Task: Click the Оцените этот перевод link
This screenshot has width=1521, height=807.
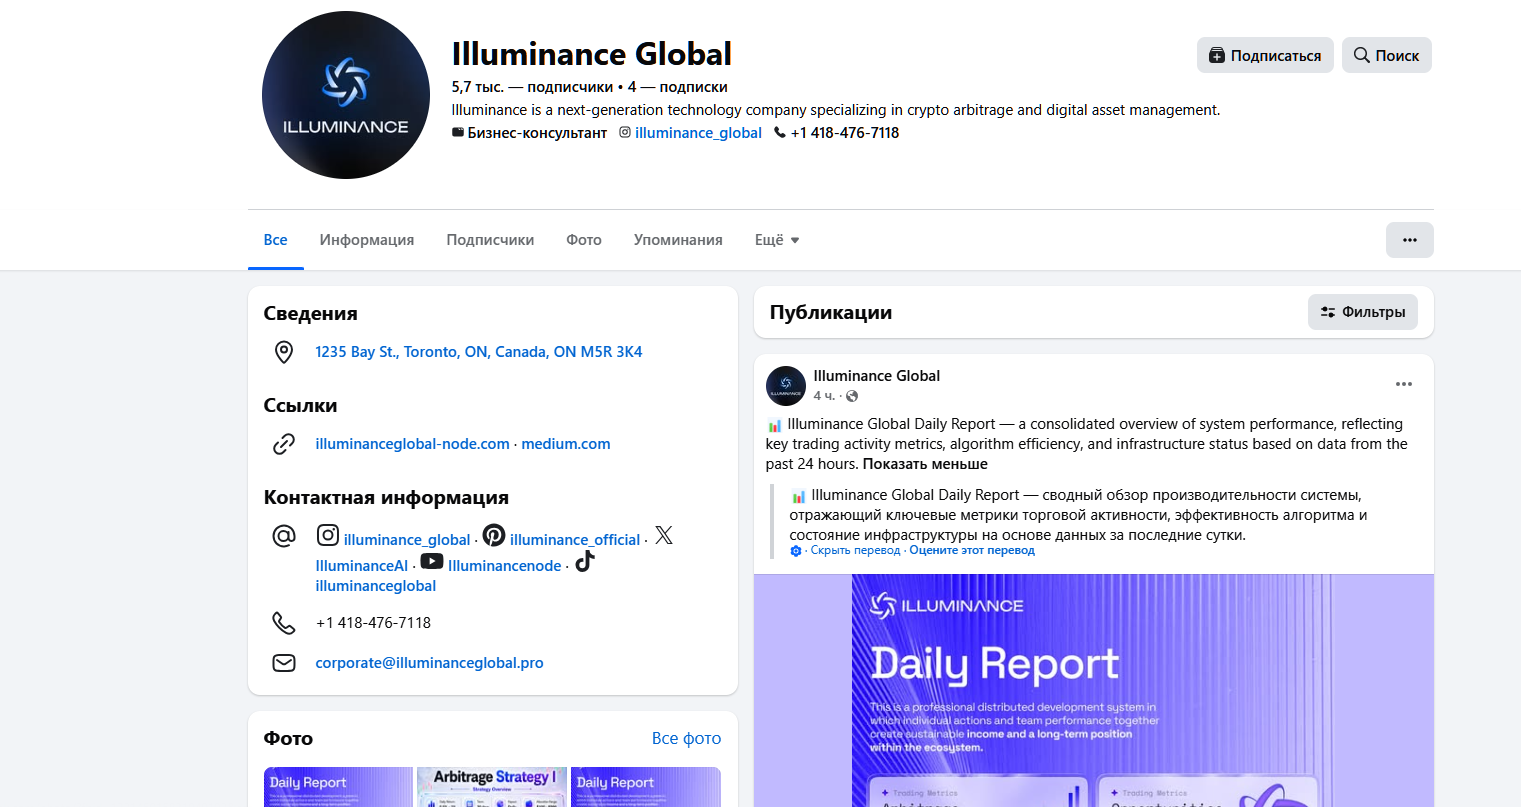Action: [x=972, y=551]
